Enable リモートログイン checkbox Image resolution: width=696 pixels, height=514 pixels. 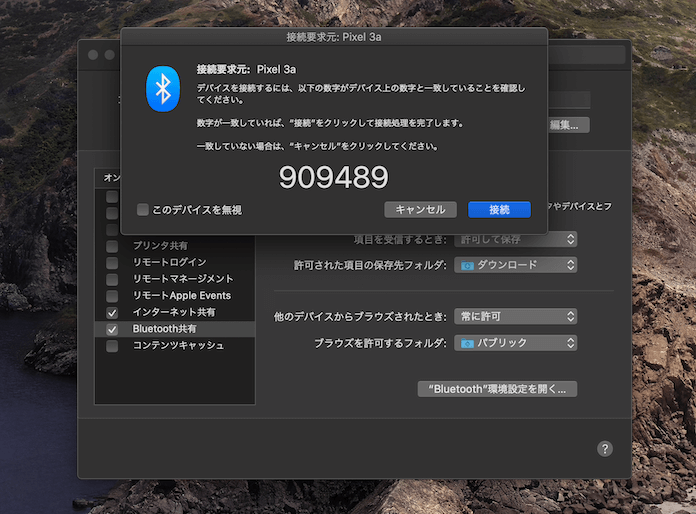(x=112, y=262)
